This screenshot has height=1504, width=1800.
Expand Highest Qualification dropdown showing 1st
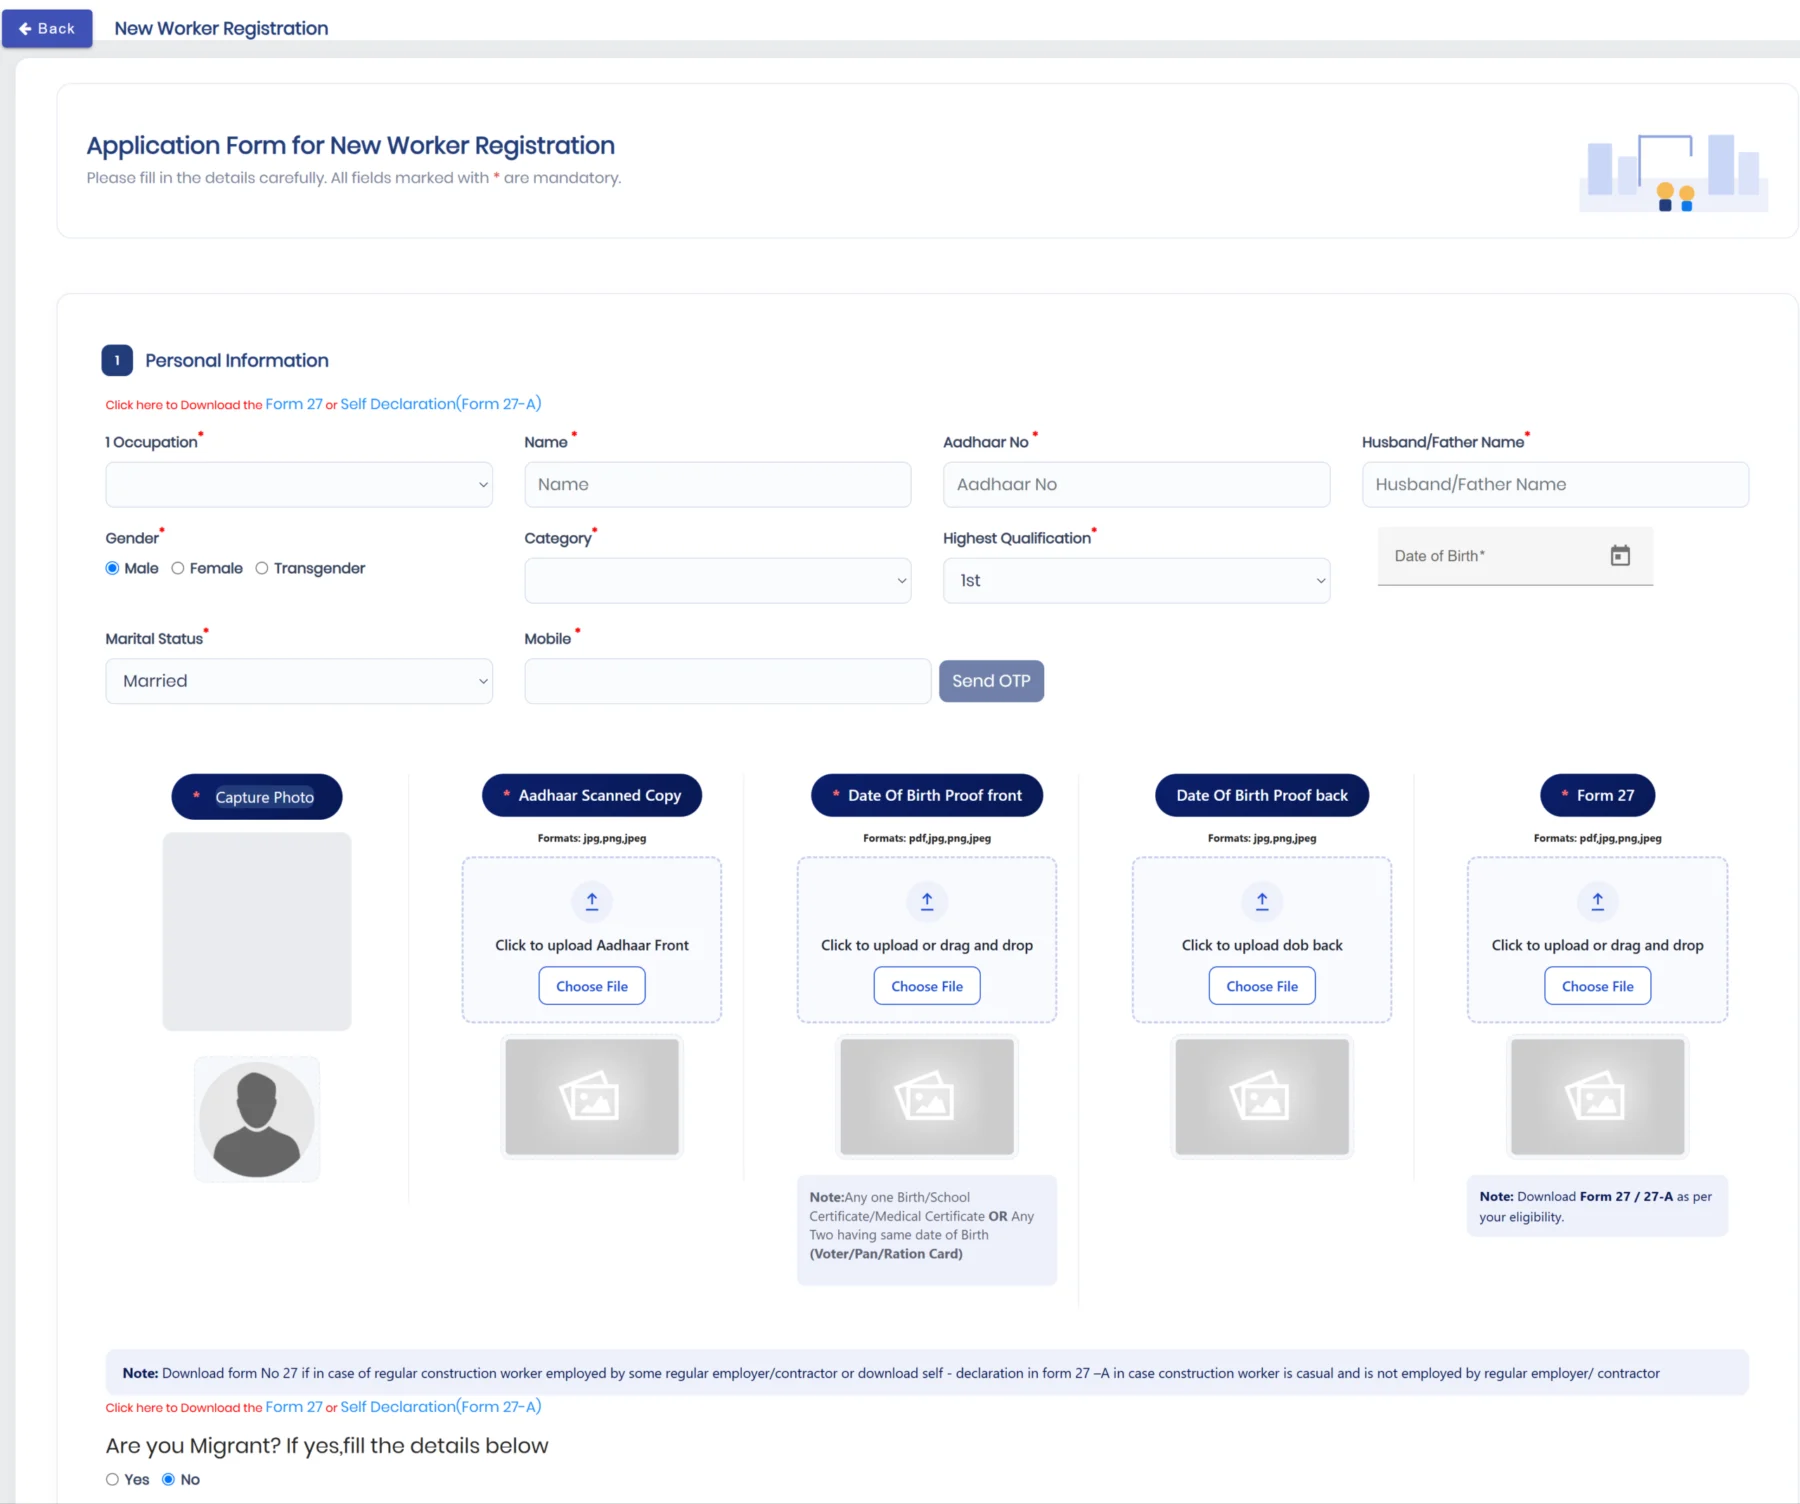pos(1136,580)
